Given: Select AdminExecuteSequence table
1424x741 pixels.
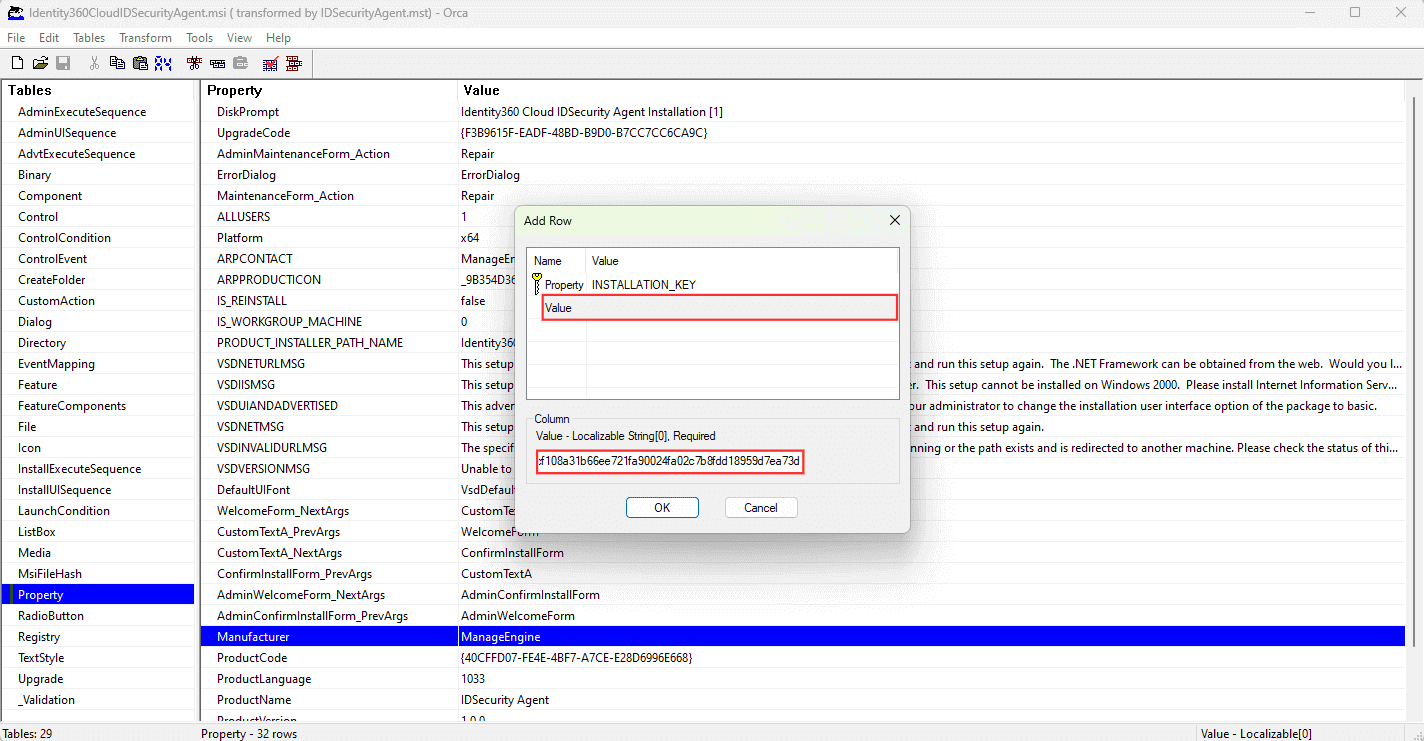Looking at the screenshot, I should pyautogui.click(x=82, y=112).
